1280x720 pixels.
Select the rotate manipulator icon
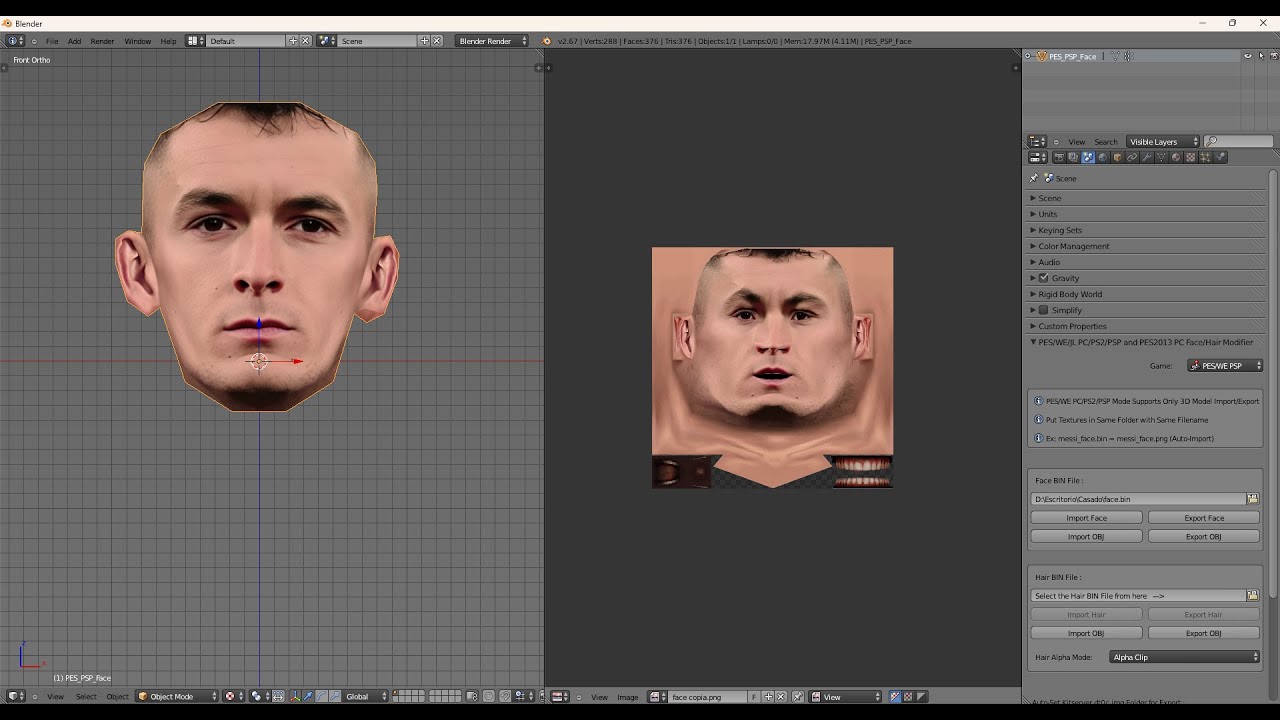pyautogui.click(x=322, y=696)
